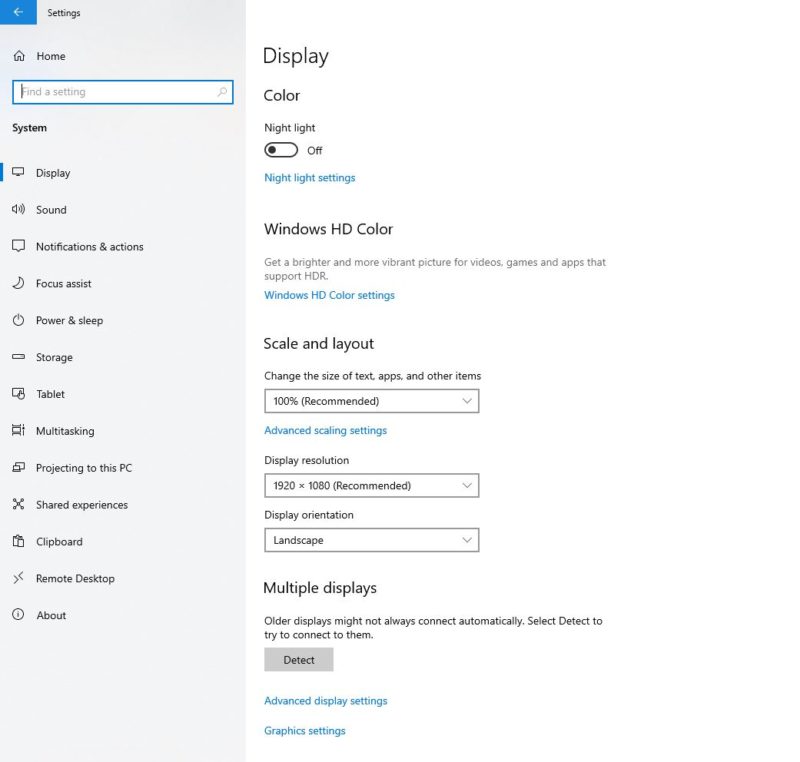Screen dimensions: 800x762
Task: Click the Clipboard sidebar icon
Action: pos(20,541)
